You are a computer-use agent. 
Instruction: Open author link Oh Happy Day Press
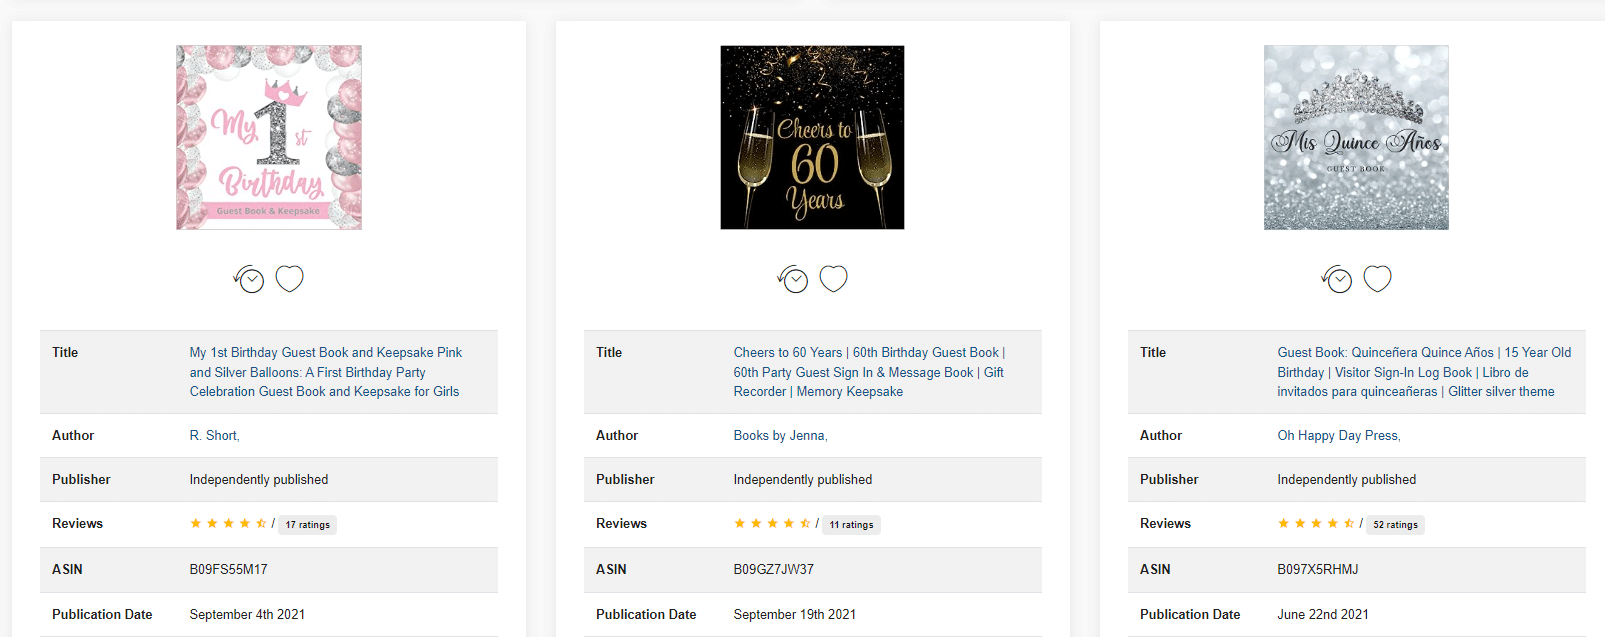coord(1339,436)
